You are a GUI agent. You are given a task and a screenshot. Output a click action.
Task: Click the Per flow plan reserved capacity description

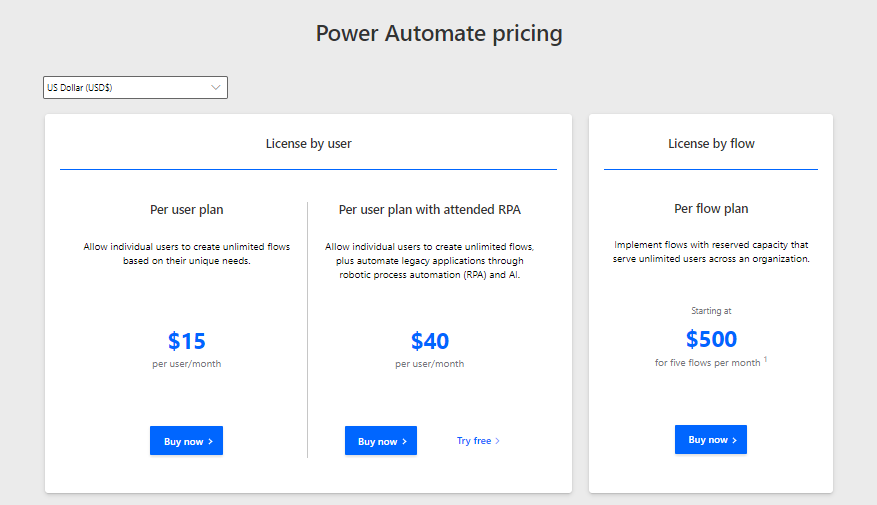point(711,251)
